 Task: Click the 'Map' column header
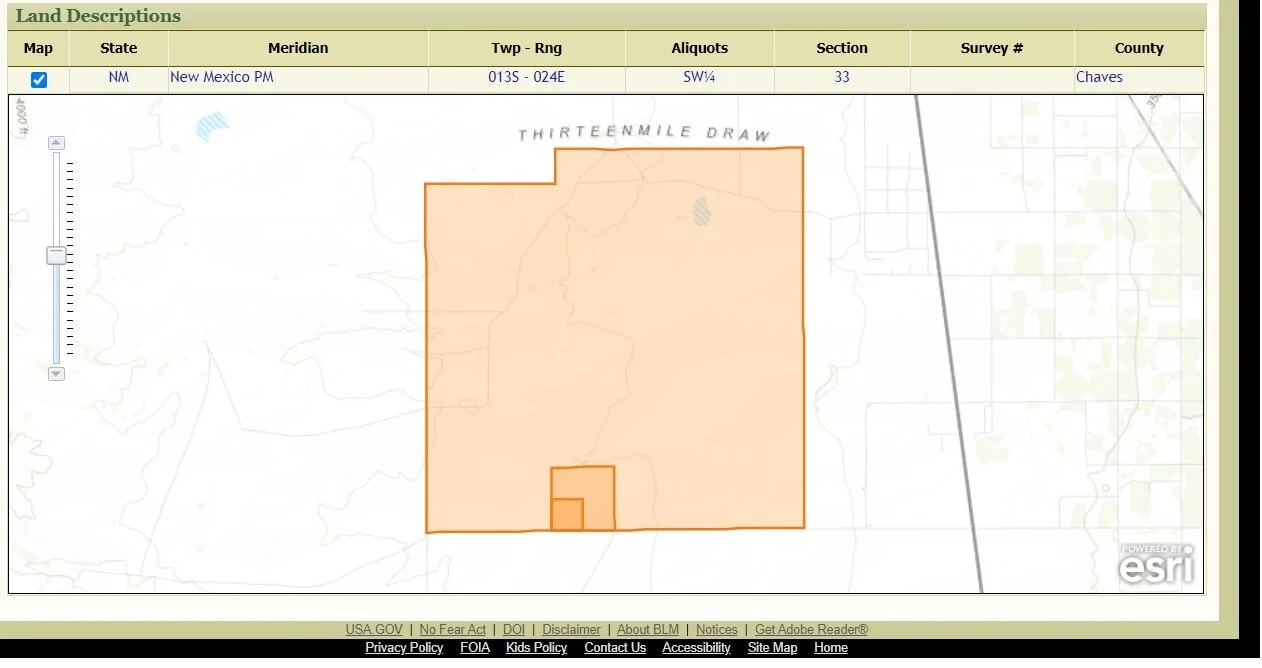tap(38, 48)
